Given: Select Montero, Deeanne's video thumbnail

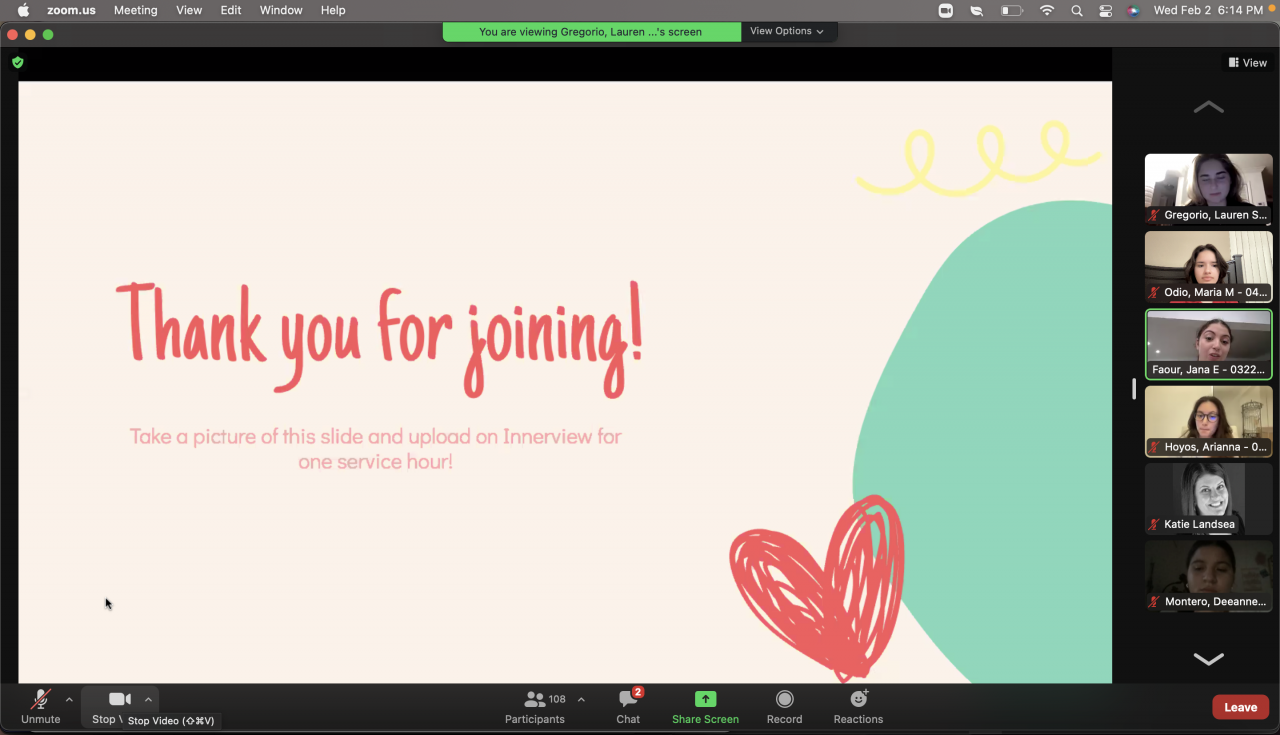Looking at the screenshot, I should (x=1208, y=576).
